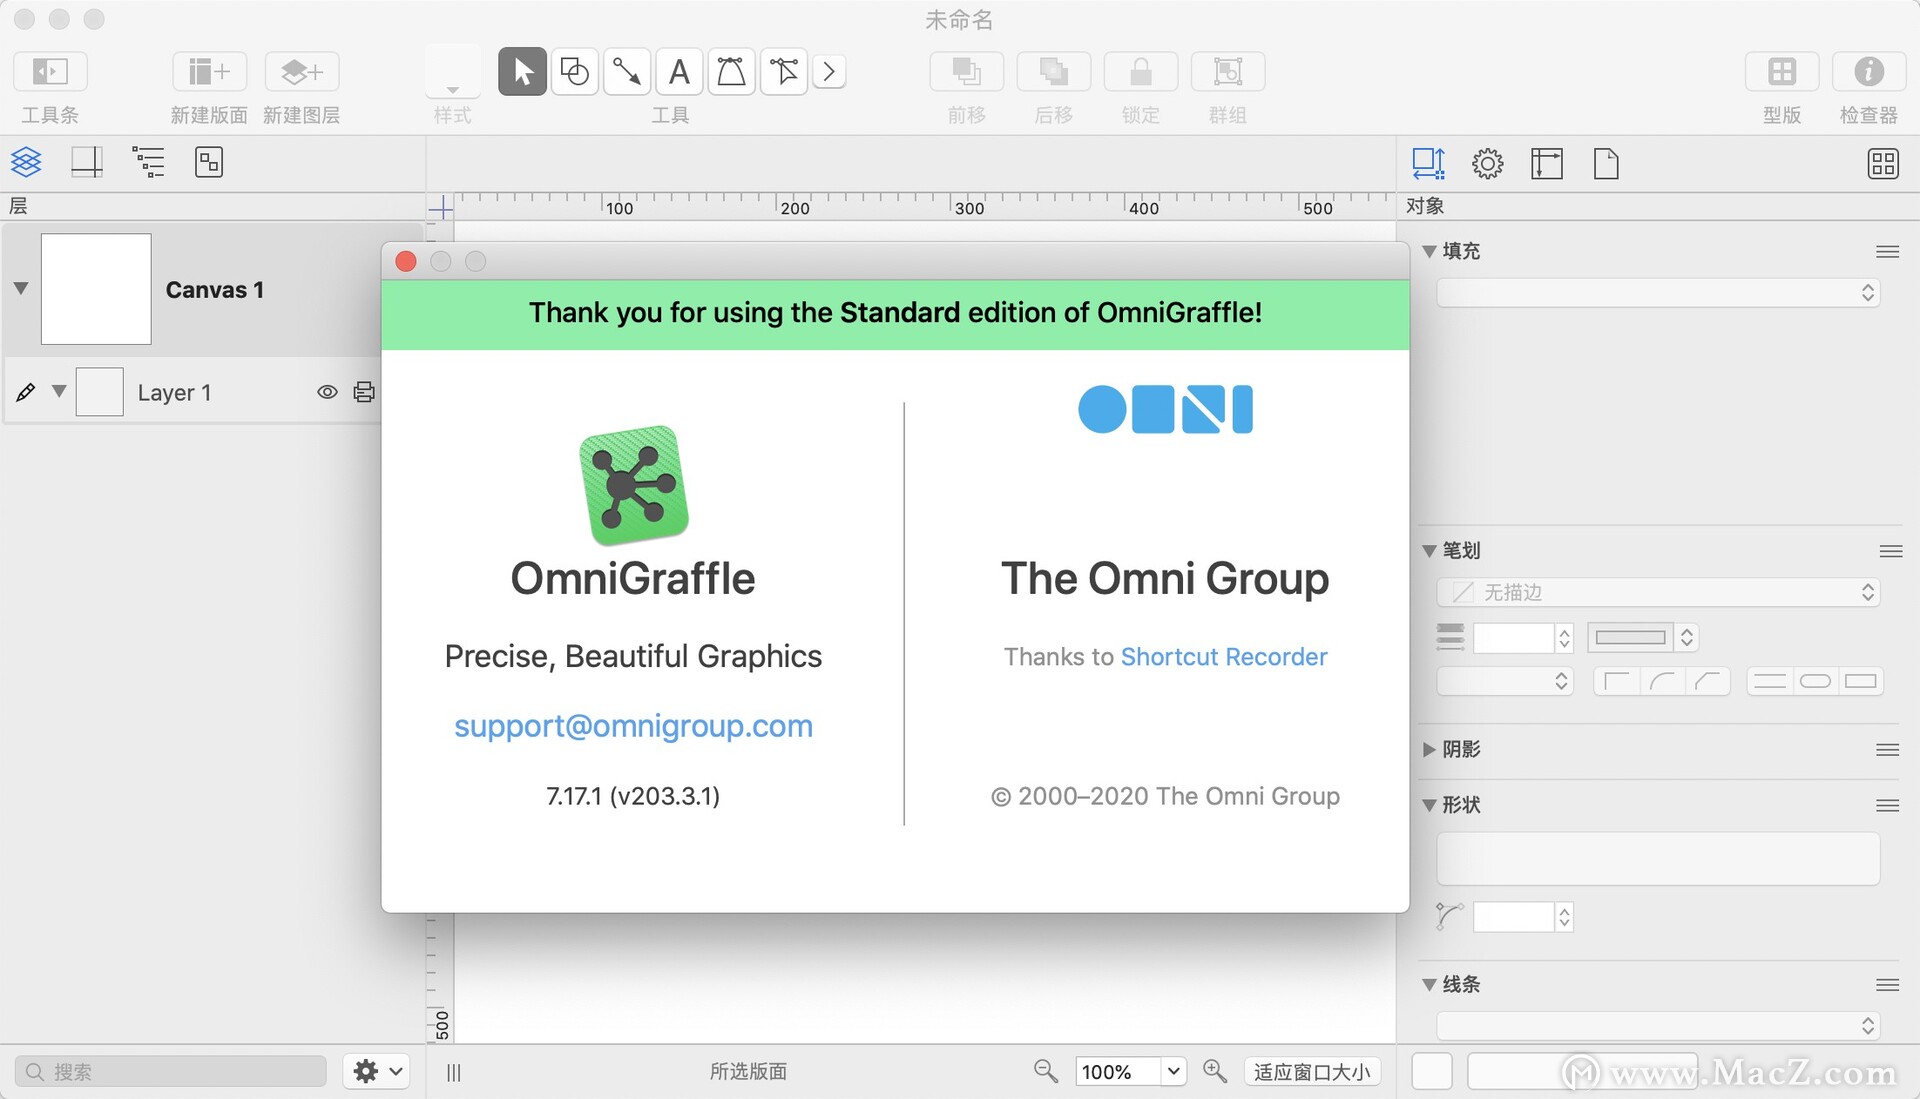The height and width of the screenshot is (1099, 1920).
Task: Open the 填充 fill style dropdown
Action: [x=1657, y=293]
